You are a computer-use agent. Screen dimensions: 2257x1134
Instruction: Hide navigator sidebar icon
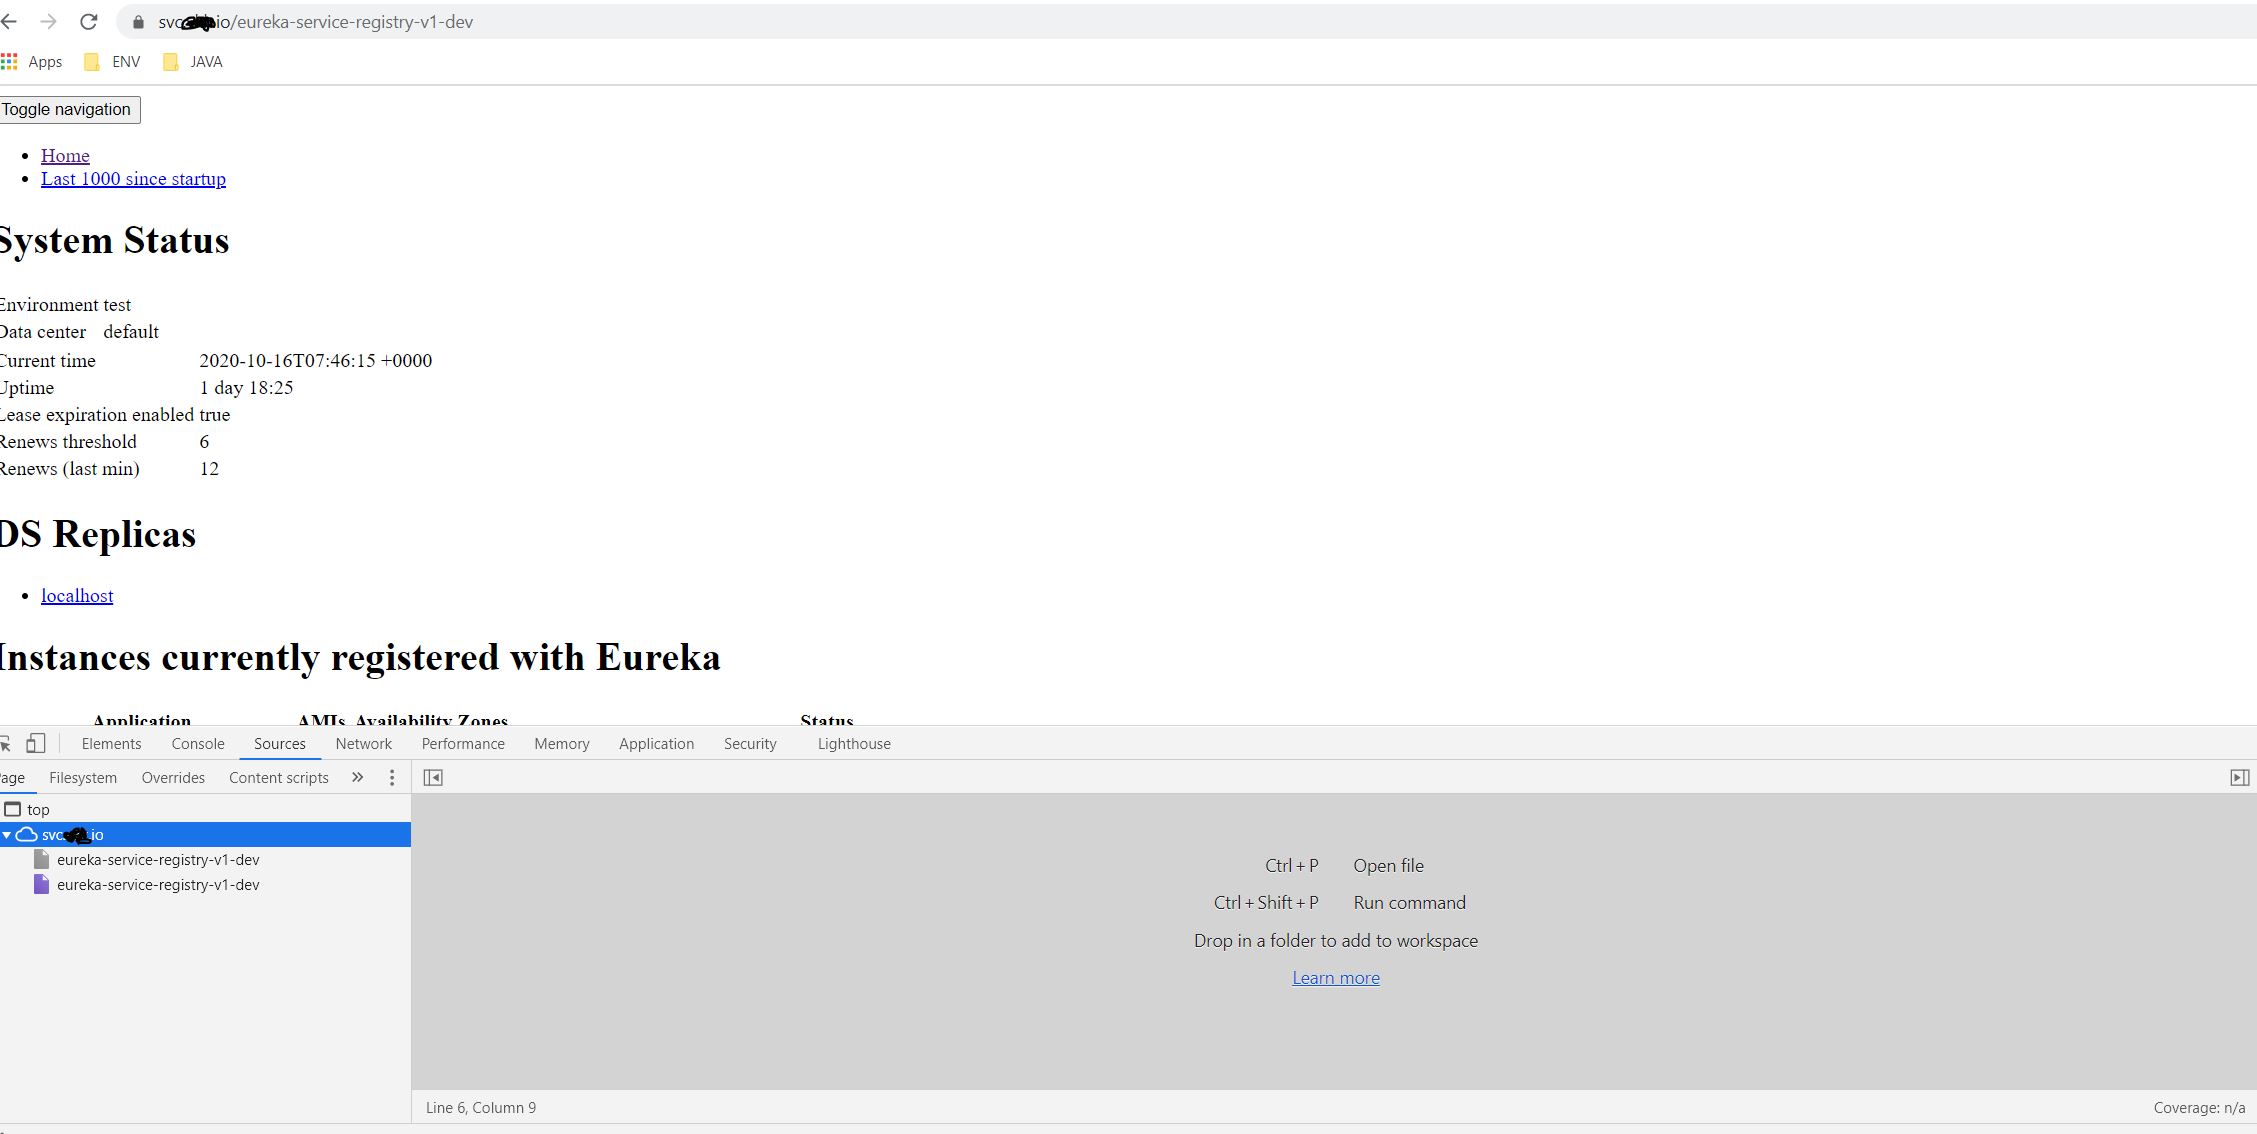point(433,777)
